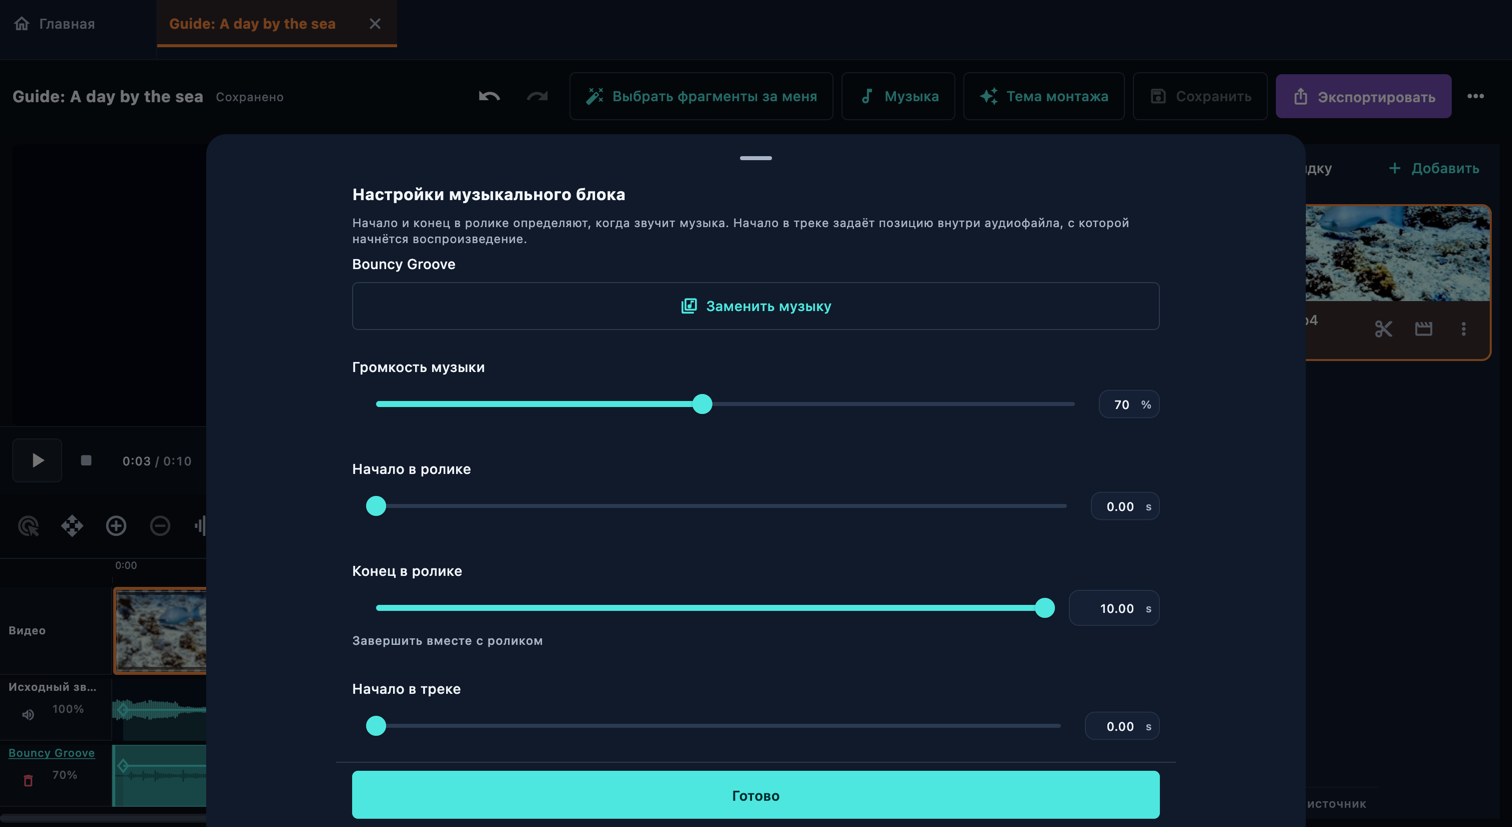Close the Guide: A day by the sea tab
Screen dimensions: 1512x827
(375, 23)
